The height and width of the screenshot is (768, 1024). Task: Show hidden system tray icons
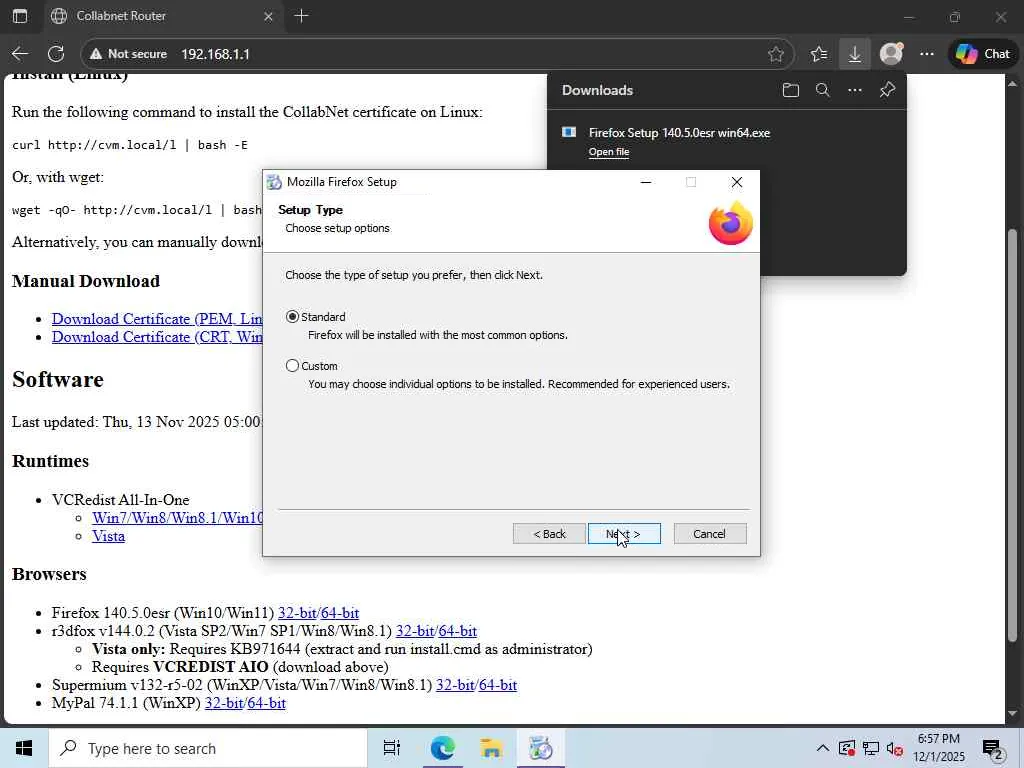[x=823, y=748]
